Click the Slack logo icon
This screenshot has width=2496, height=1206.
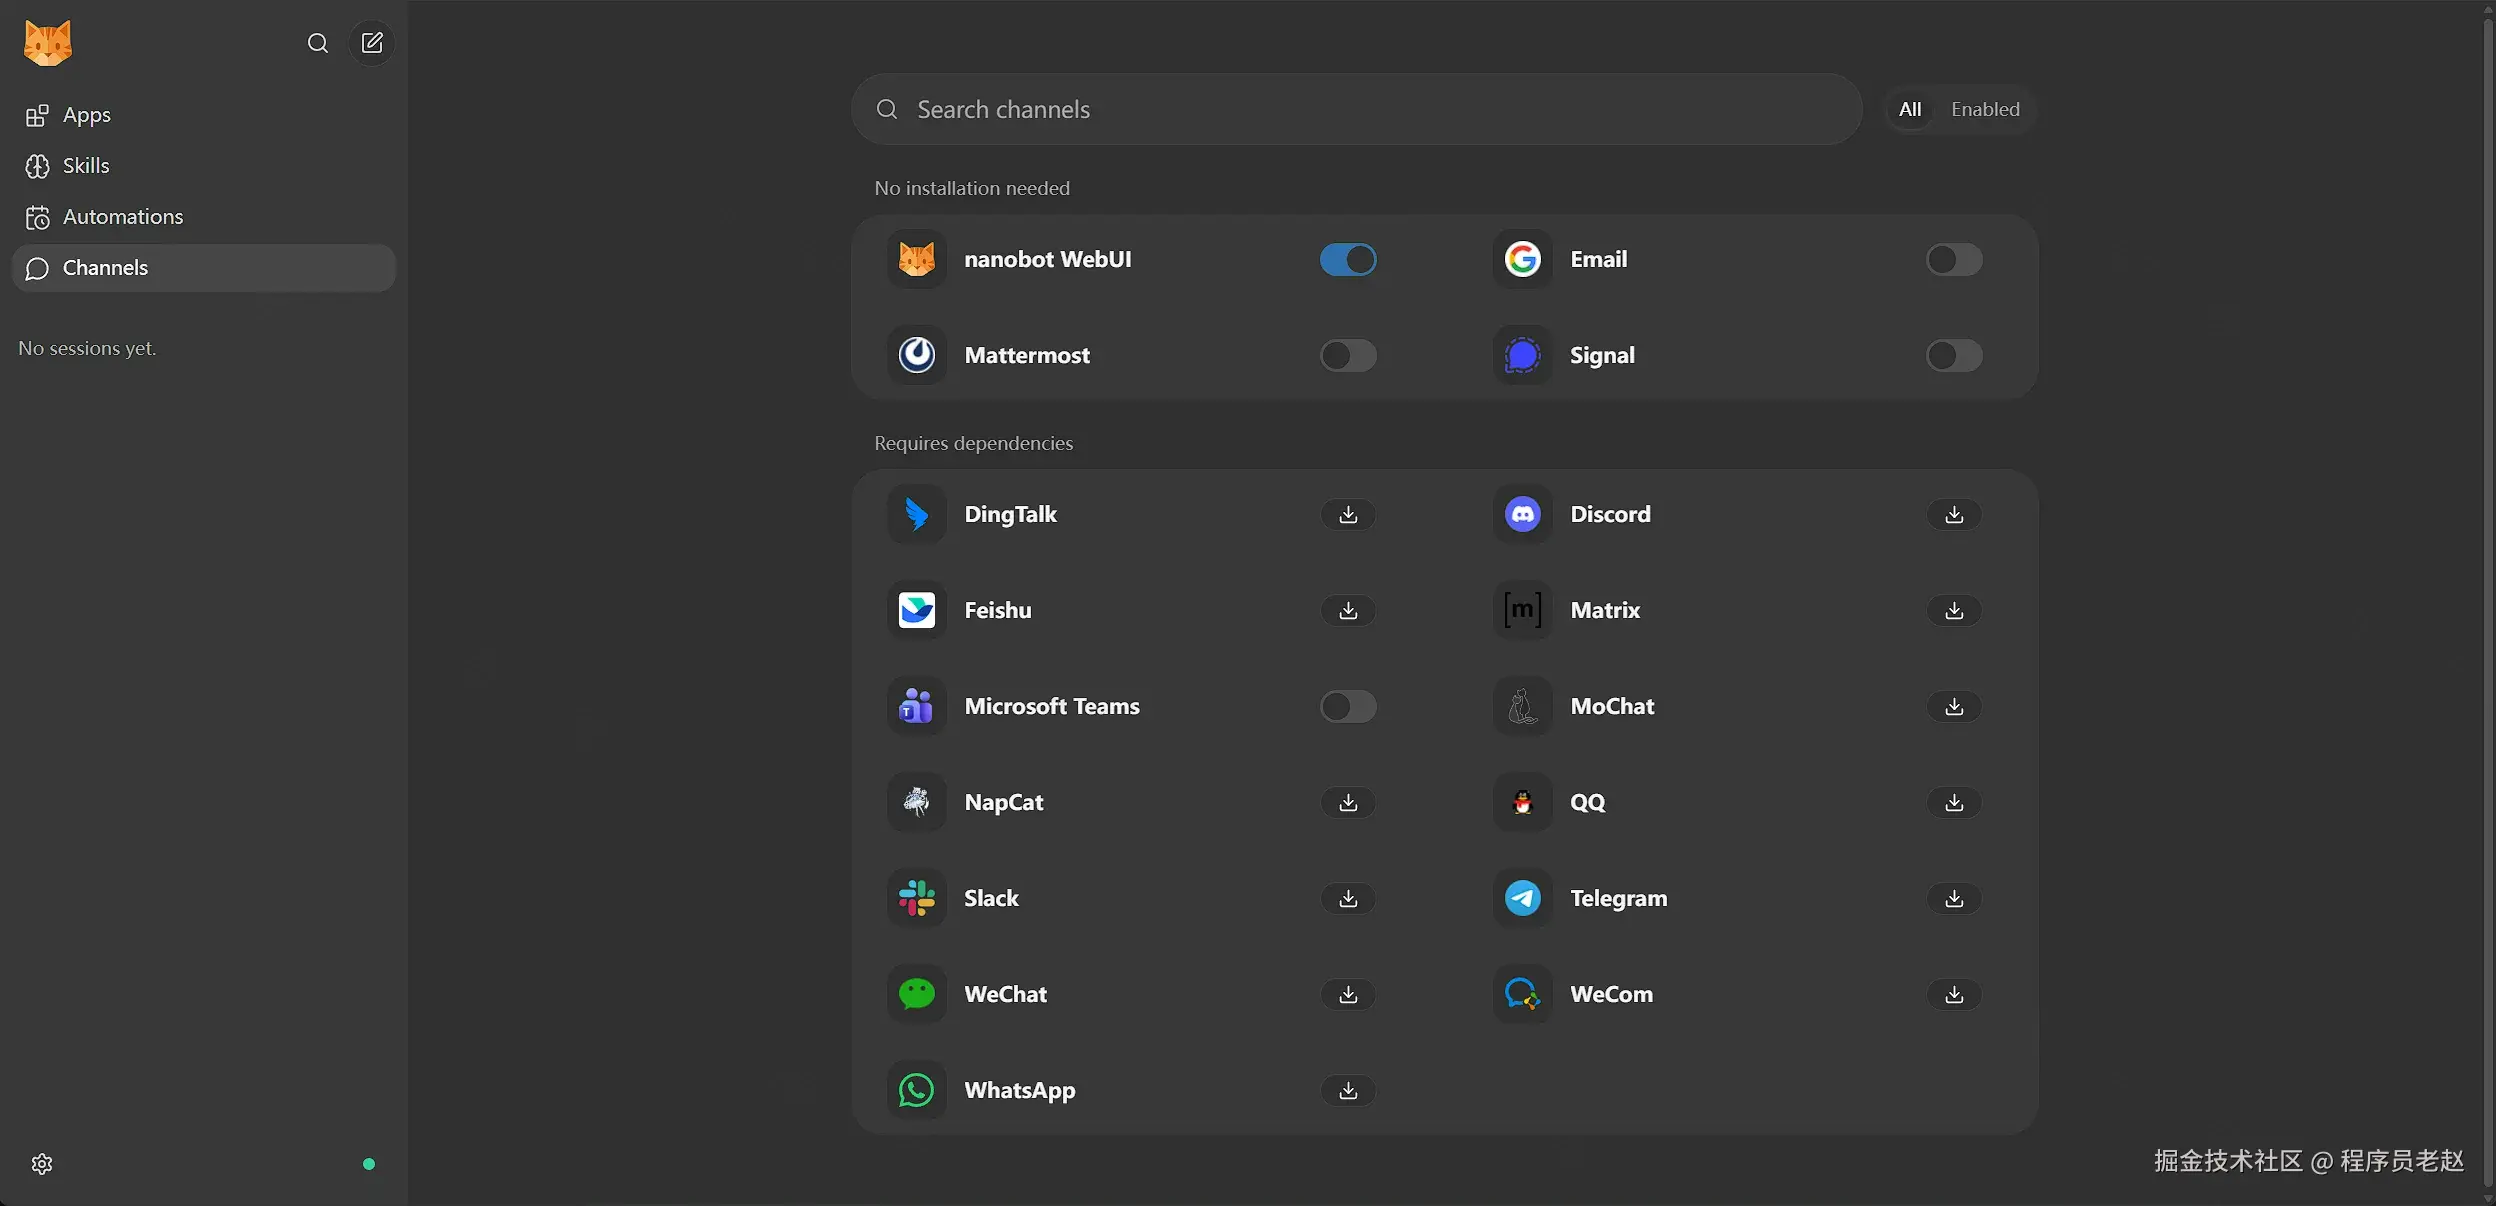click(917, 898)
